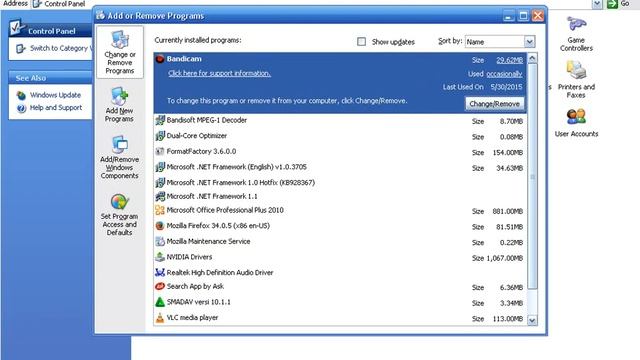The image size is (640, 360).
Task: Open the Sort by Name dropdown
Action: pos(529,42)
